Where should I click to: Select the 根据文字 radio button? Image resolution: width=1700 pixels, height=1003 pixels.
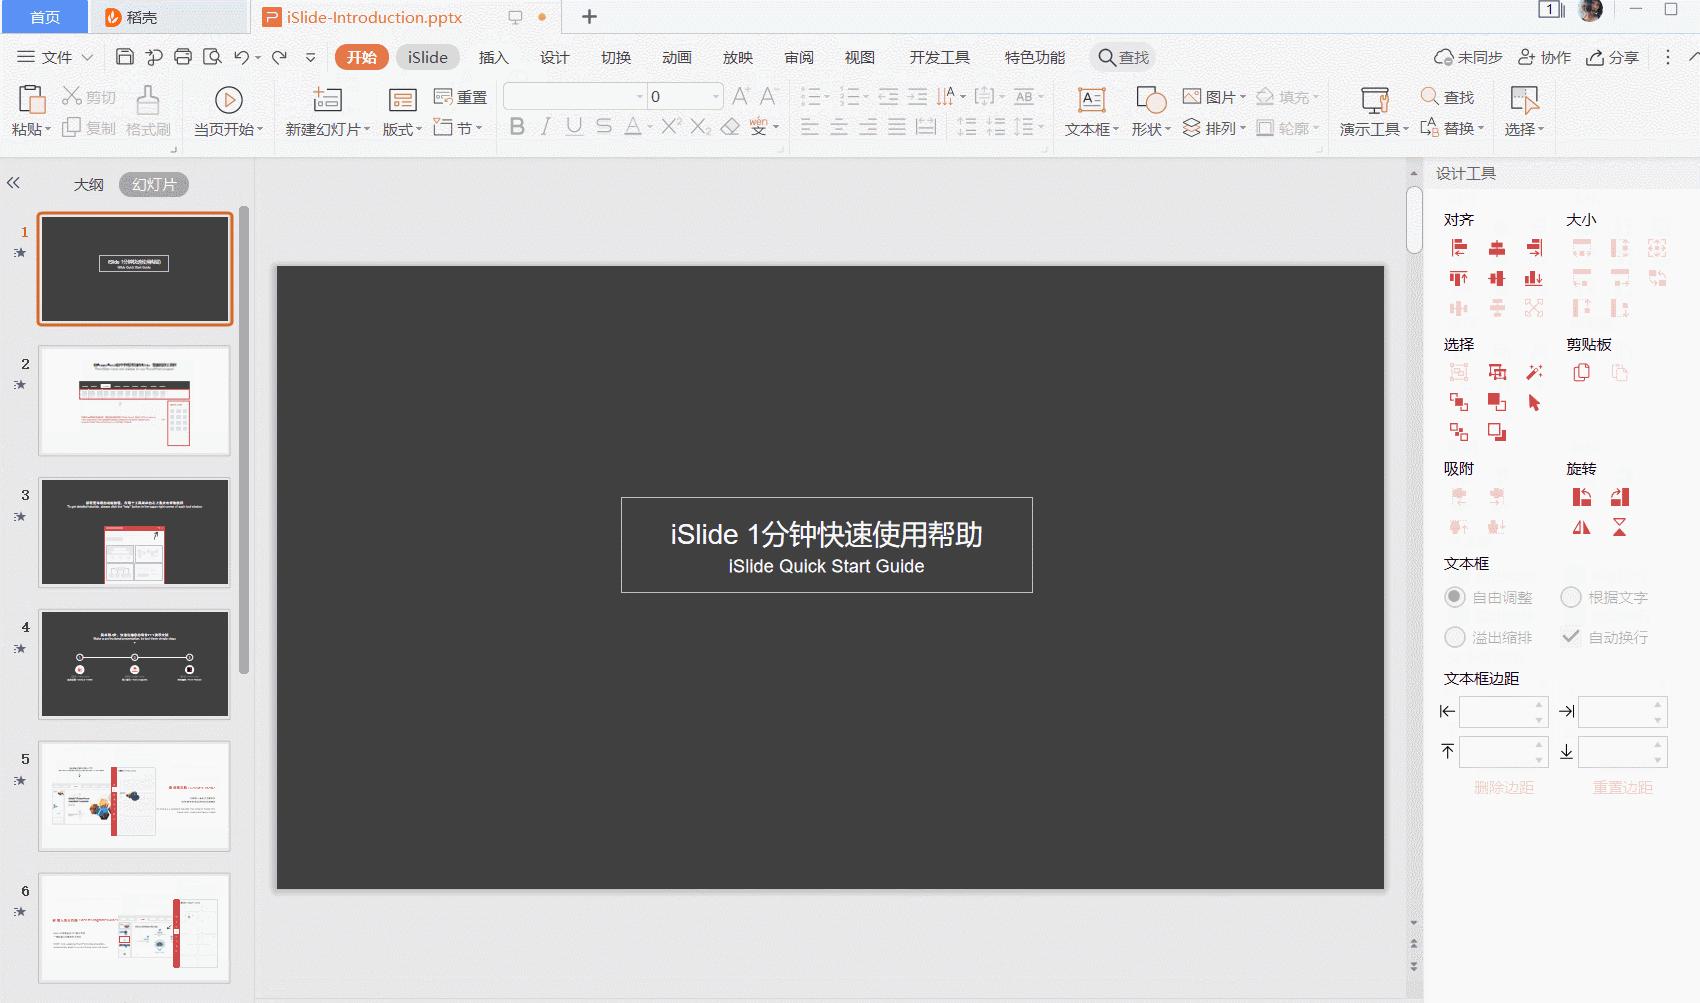[x=1571, y=597]
